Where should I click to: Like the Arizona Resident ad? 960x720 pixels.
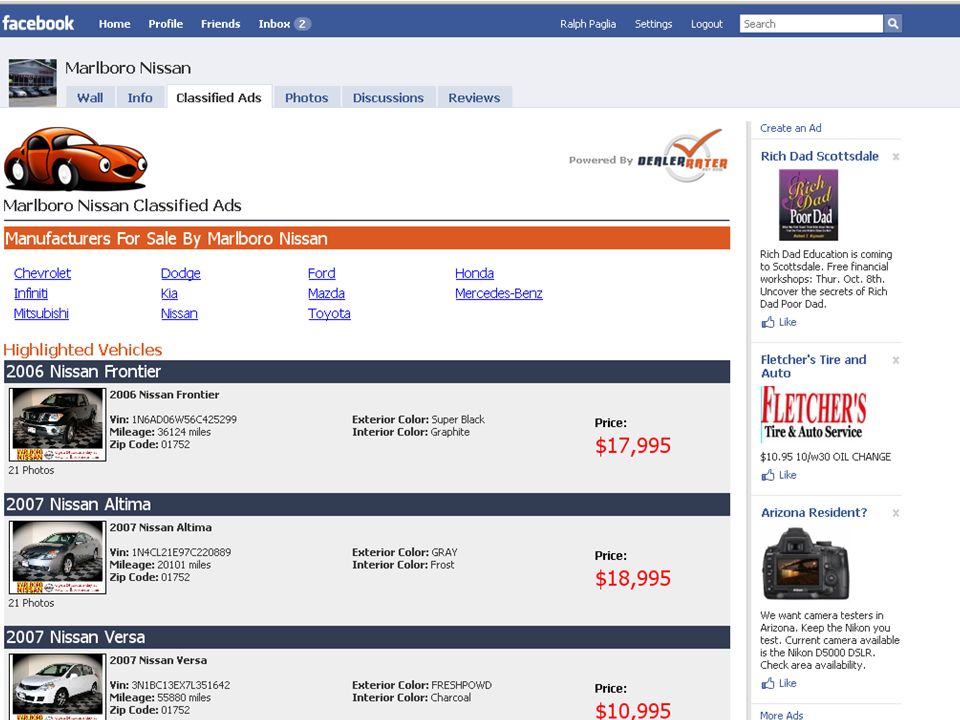[x=779, y=683]
